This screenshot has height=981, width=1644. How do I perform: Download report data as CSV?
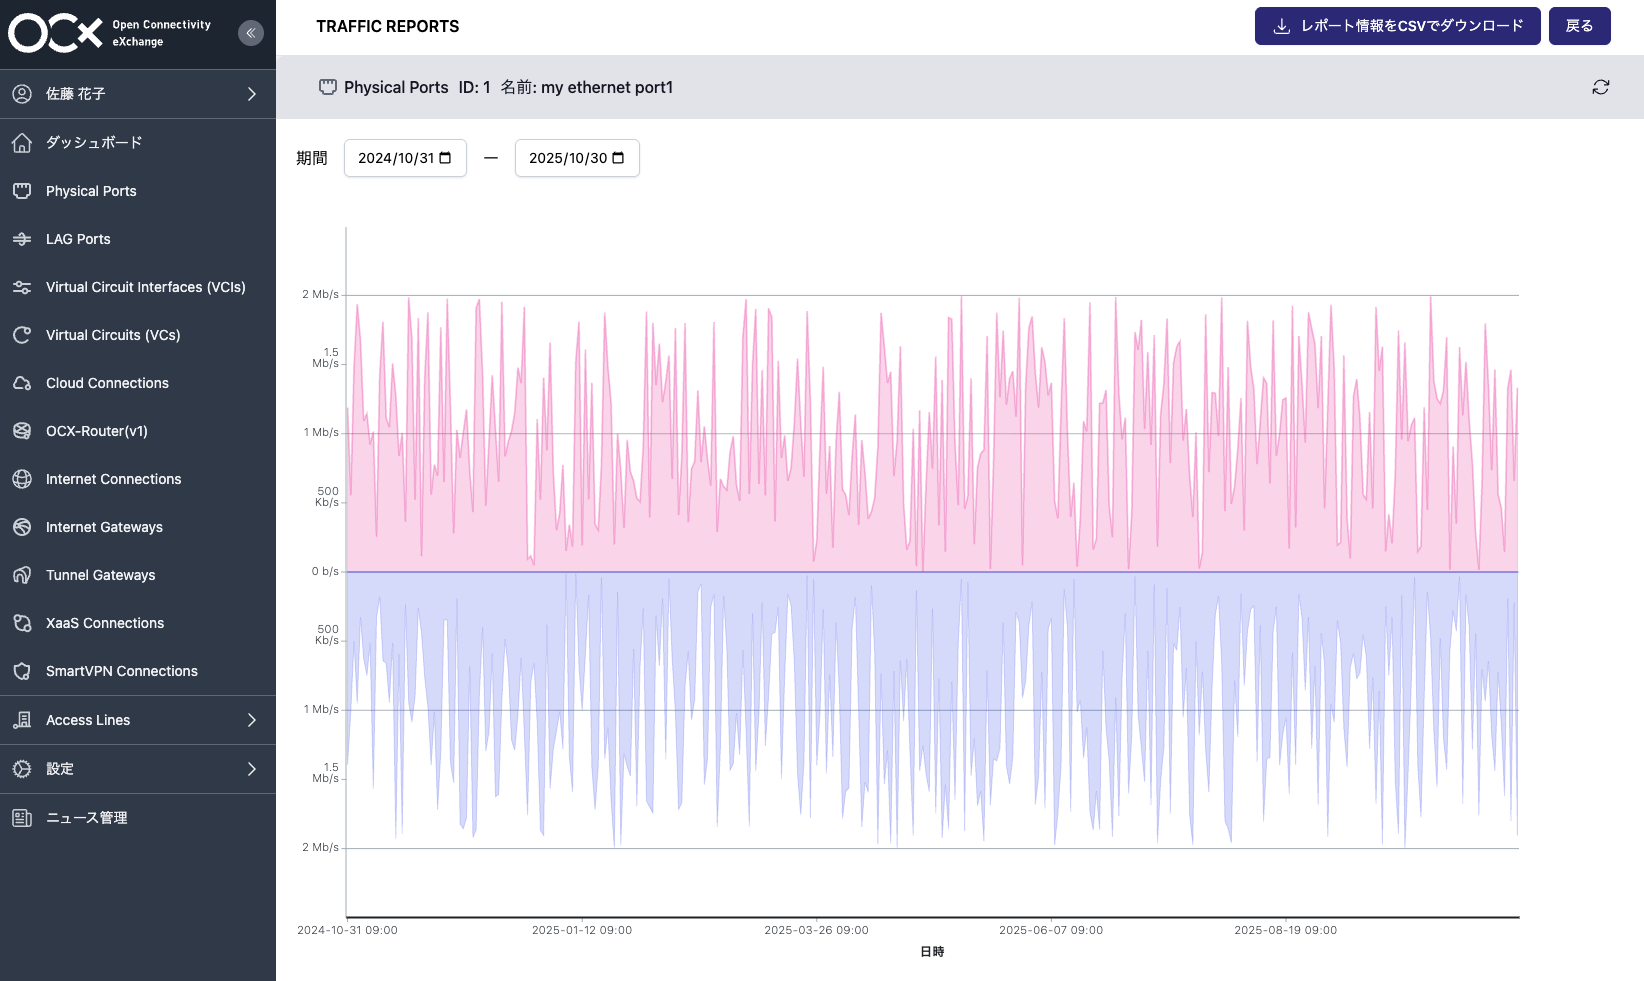pos(1397,25)
